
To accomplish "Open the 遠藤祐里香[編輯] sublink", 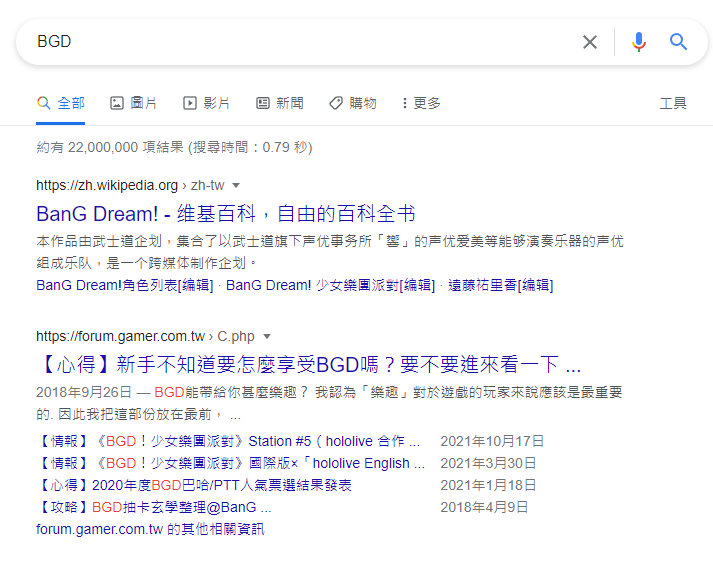I will pos(500,285).
